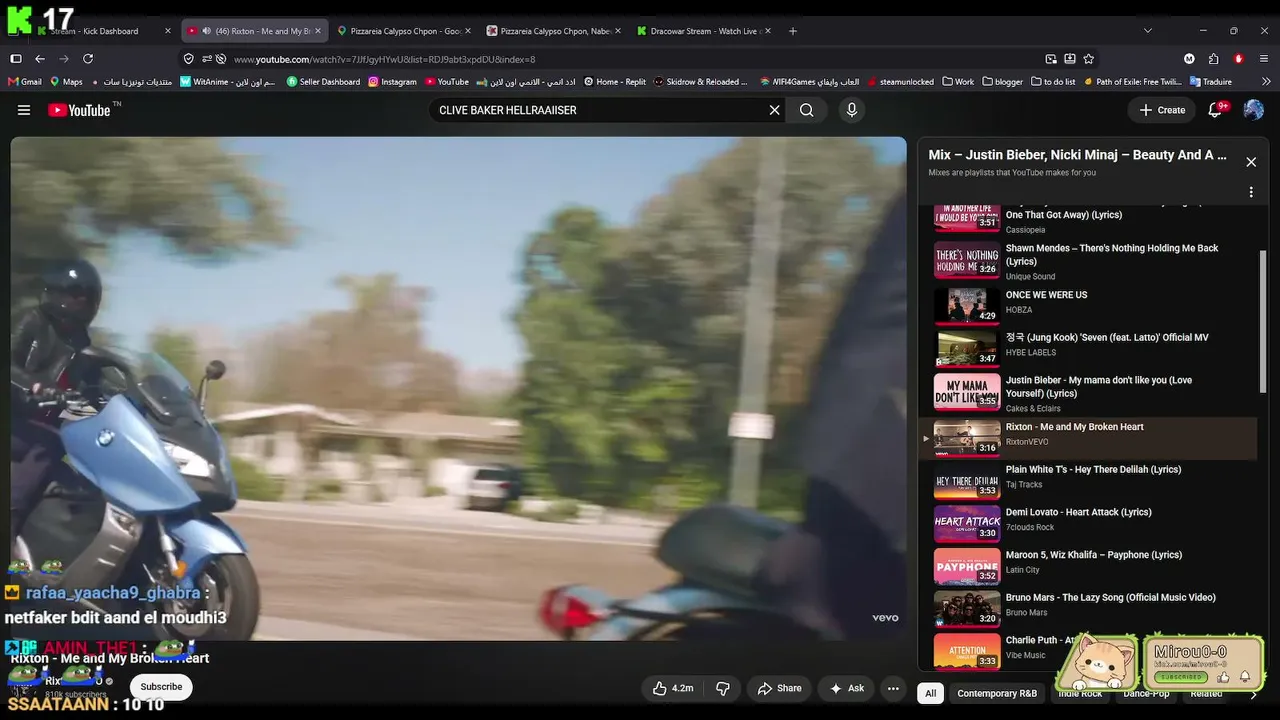Bookmark this page with the star
This screenshot has width=1280, height=720.
pos(1089,59)
